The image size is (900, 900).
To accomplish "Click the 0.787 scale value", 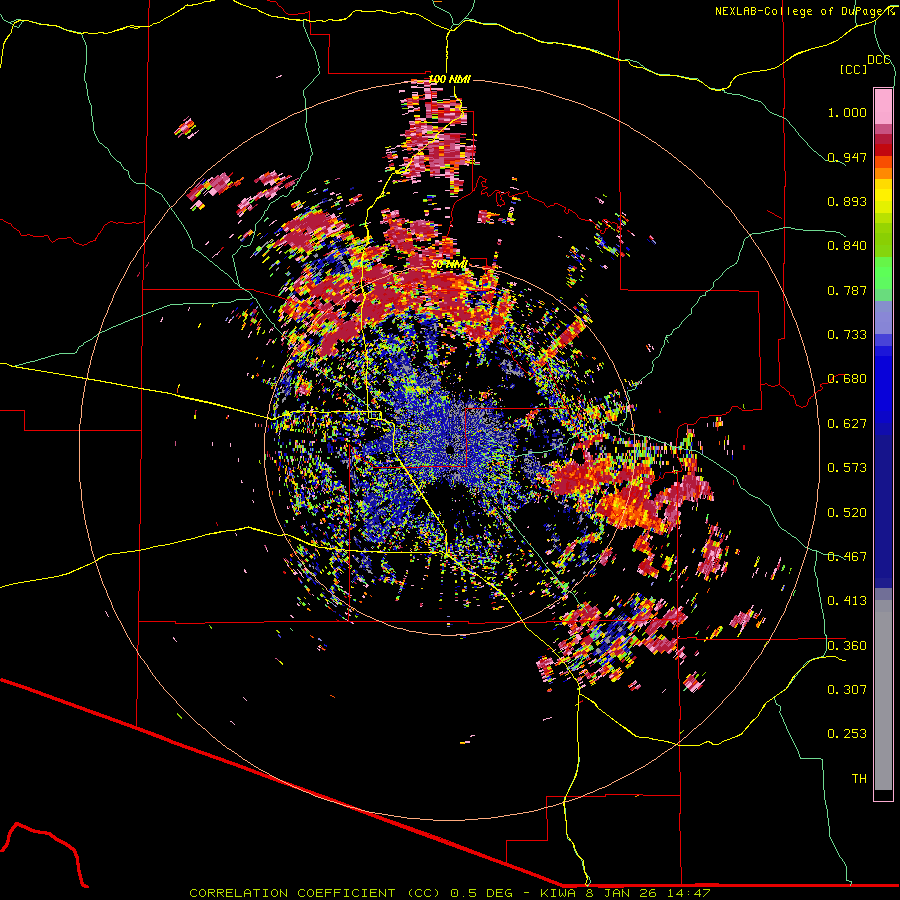I will pos(847,290).
